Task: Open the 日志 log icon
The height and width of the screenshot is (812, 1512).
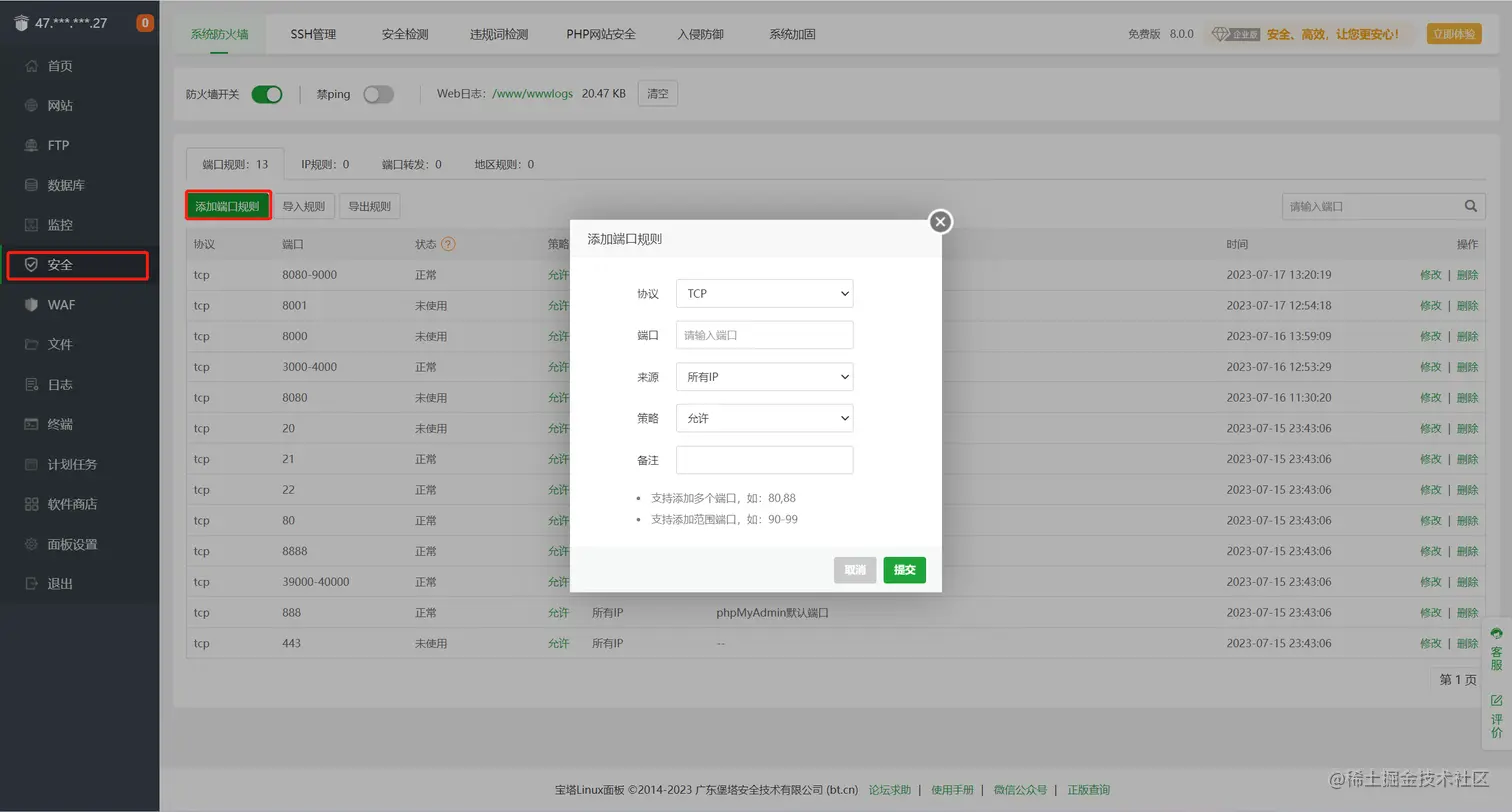Action: click(x=31, y=385)
